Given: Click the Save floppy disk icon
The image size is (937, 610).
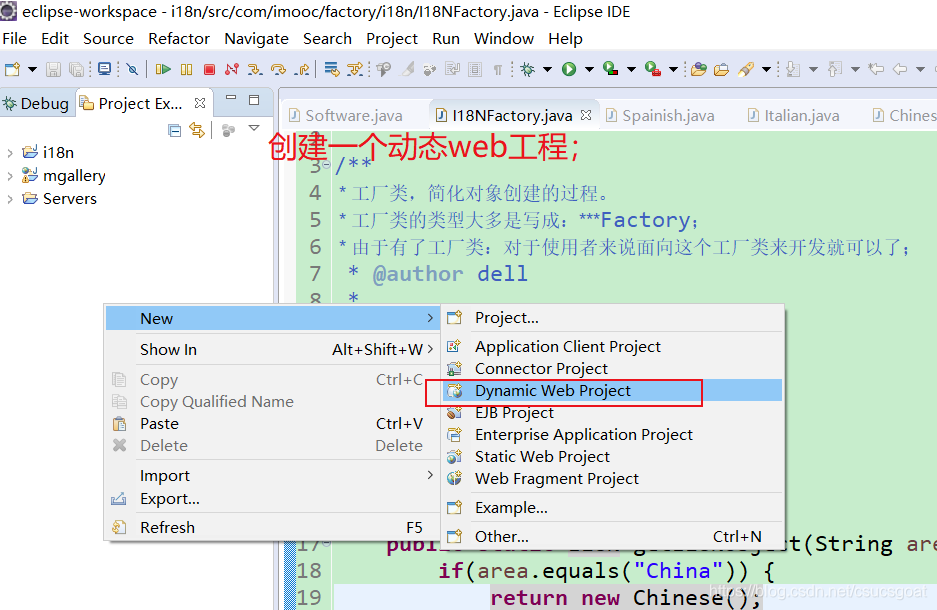Looking at the screenshot, I should [x=53, y=69].
